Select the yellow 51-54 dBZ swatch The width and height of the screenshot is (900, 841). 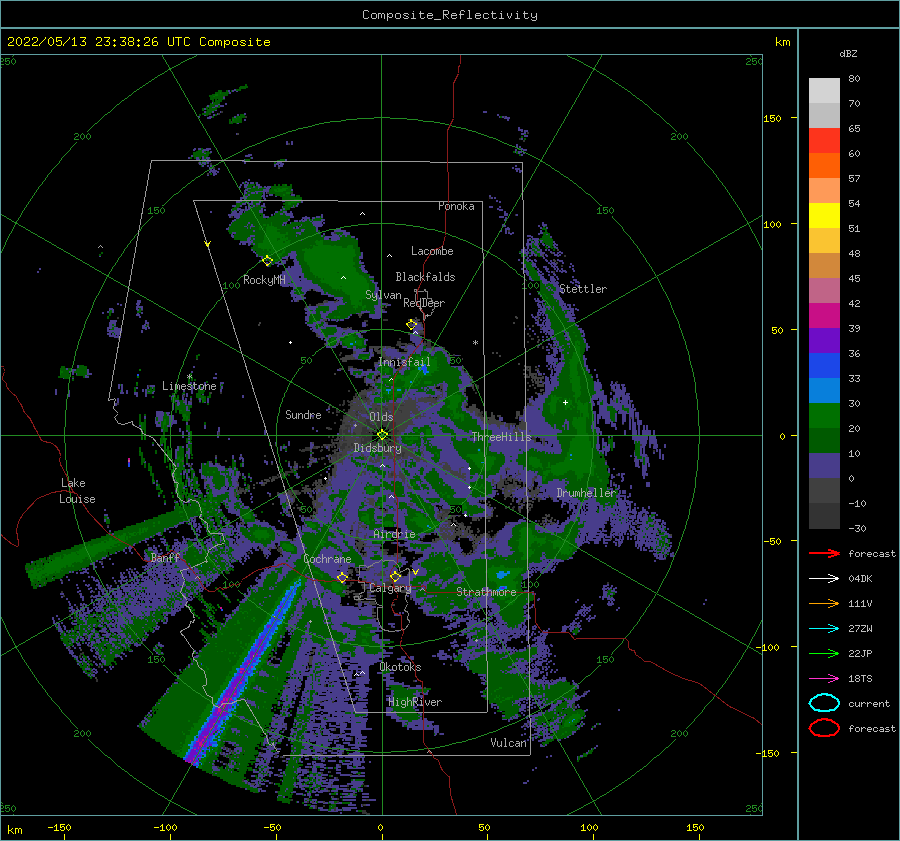(x=824, y=216)
